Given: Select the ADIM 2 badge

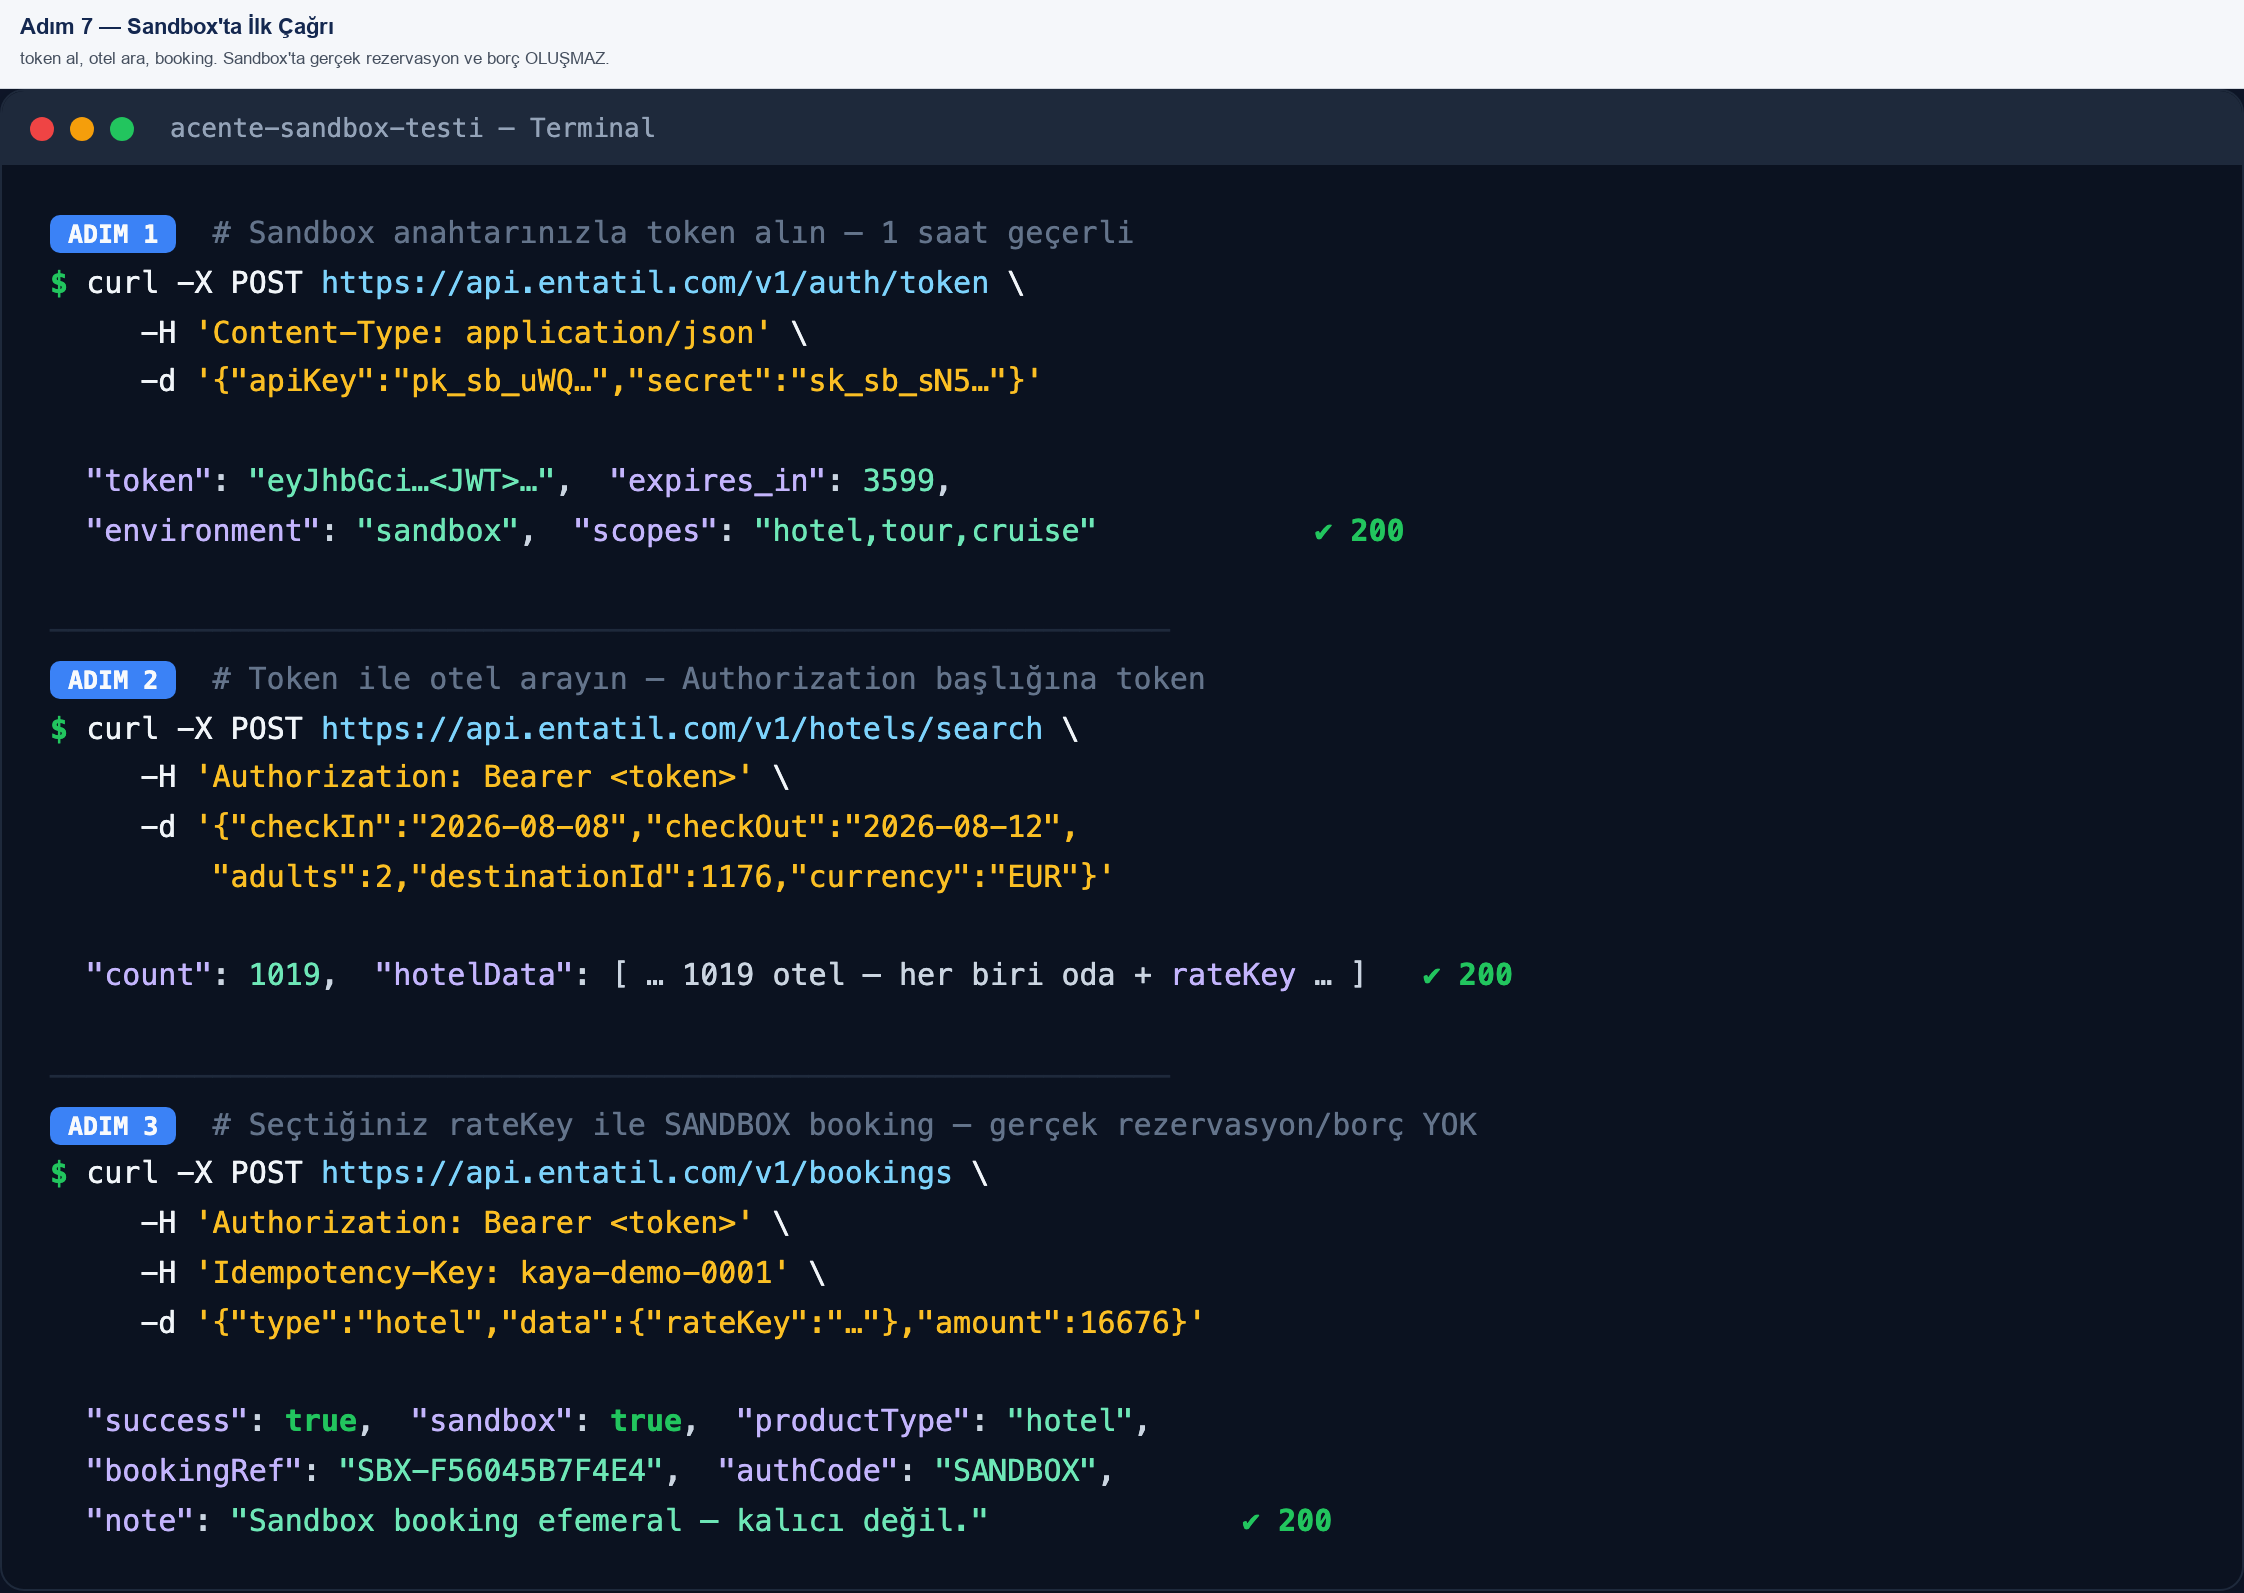Looking at the screenshot, I should 113,680.
